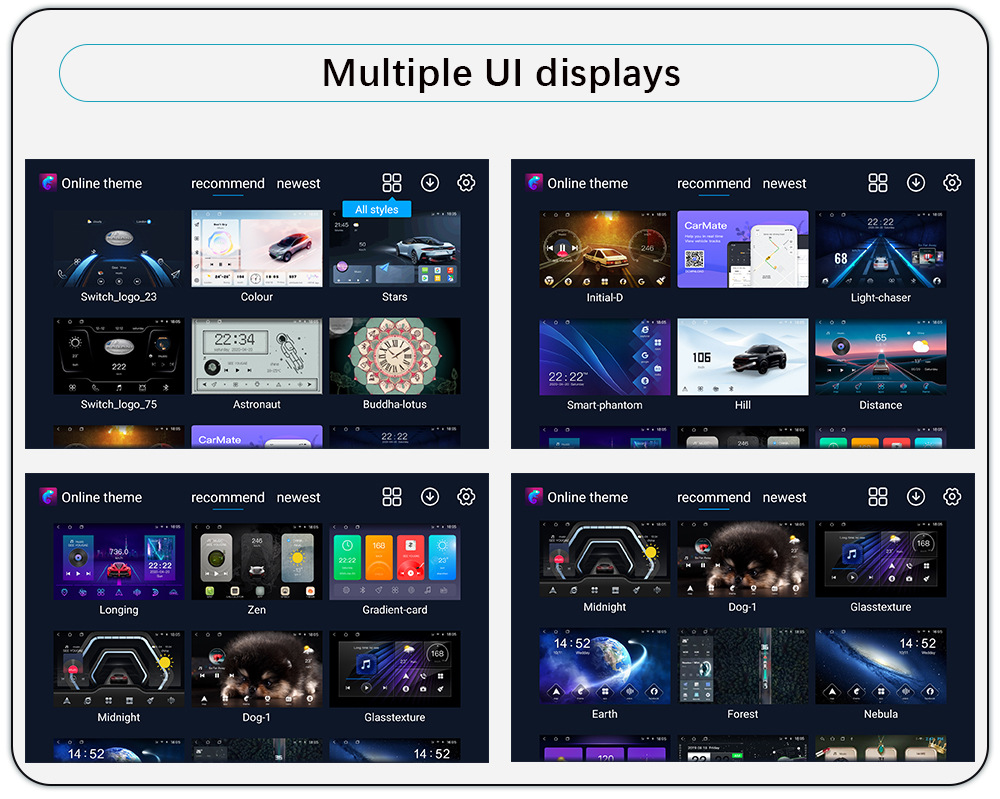Switch to the newest tab above the Colour theme

pos(298,184)
